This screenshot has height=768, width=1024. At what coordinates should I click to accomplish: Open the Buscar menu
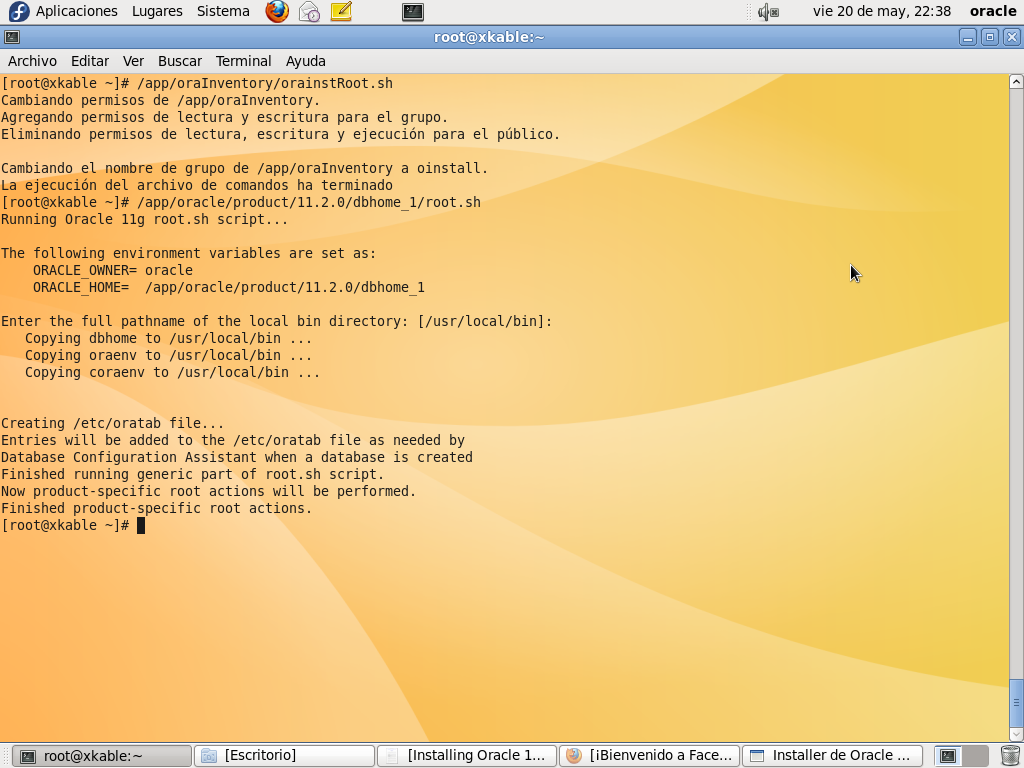[180, 61]
